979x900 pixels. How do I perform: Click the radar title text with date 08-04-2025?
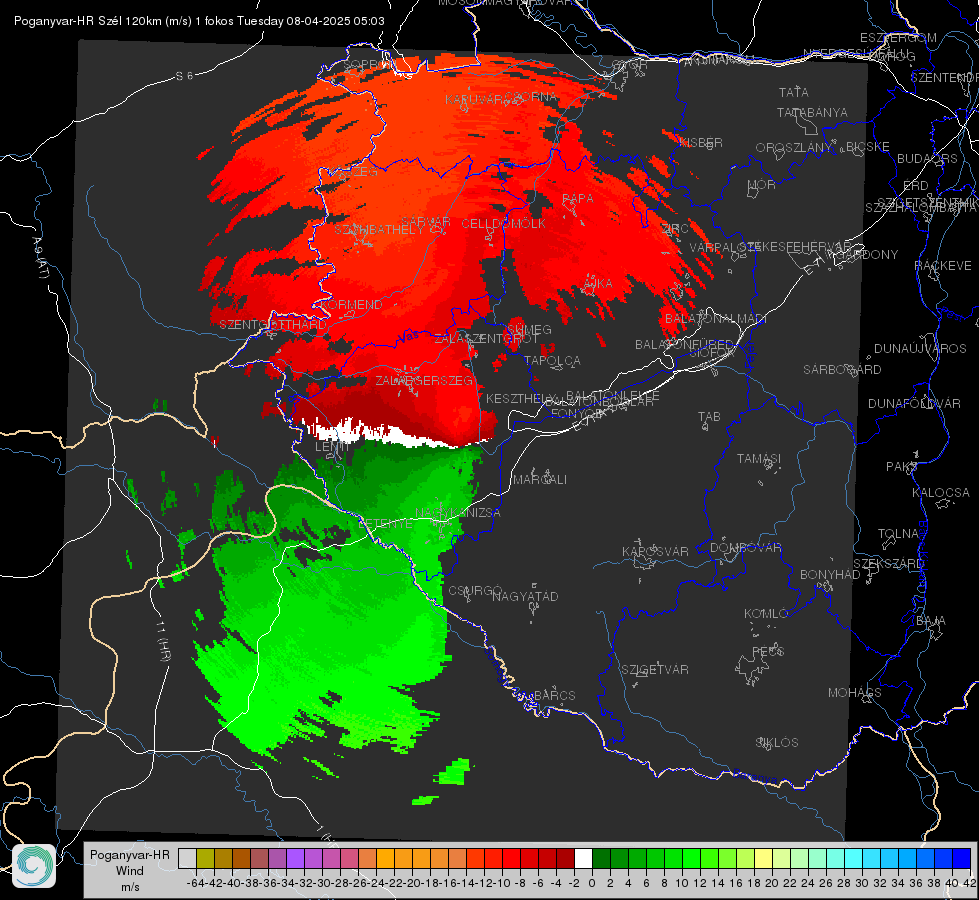click(x=199, y=21)
